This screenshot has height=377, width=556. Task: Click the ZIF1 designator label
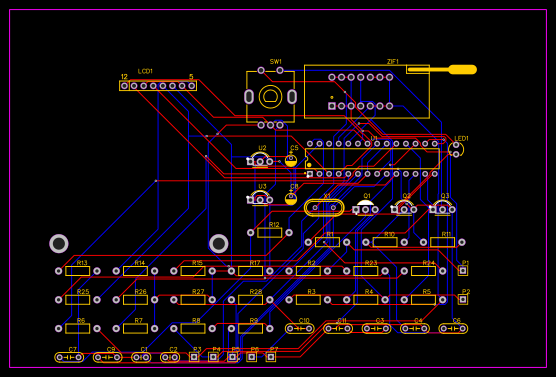[393, 62]
